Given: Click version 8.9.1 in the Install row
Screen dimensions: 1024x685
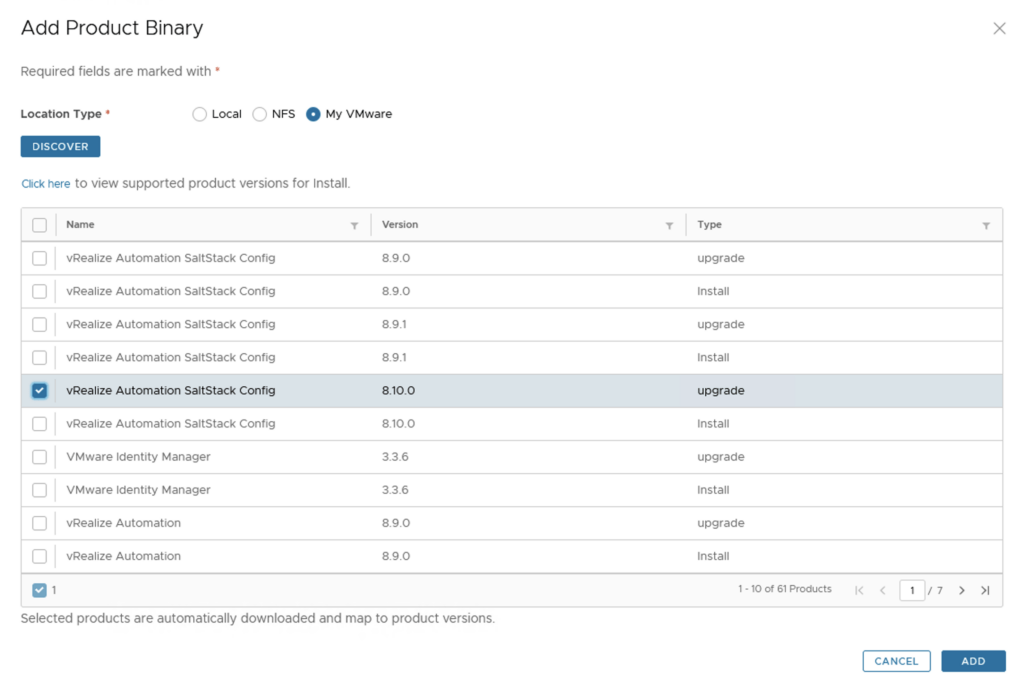Looking at the screenshot, I should 394,358.
